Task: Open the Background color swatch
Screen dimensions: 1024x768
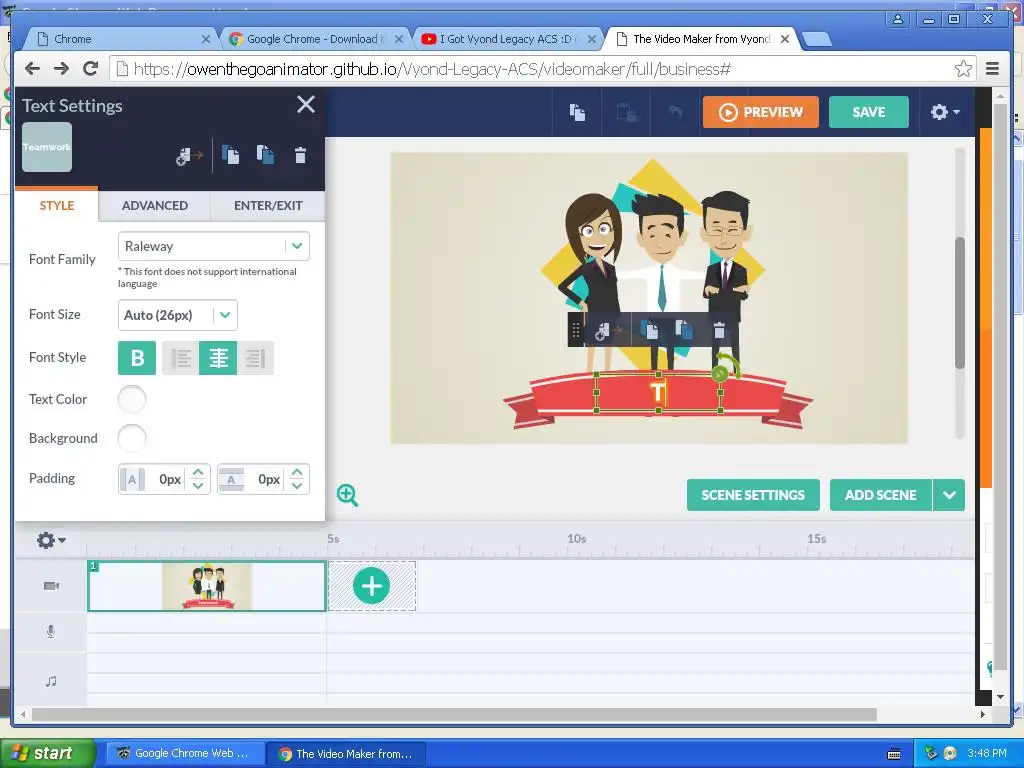Action: 132,438
